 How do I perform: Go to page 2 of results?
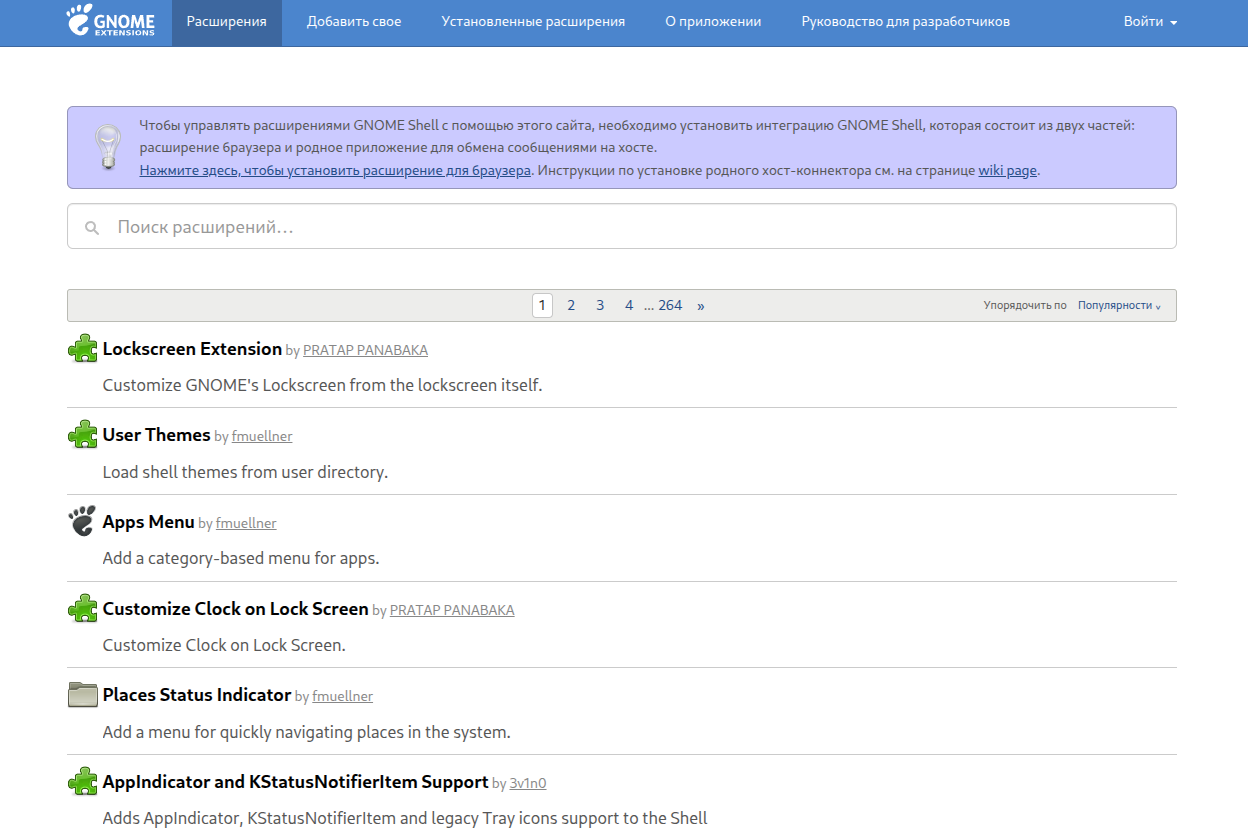[x=571, y=305]
